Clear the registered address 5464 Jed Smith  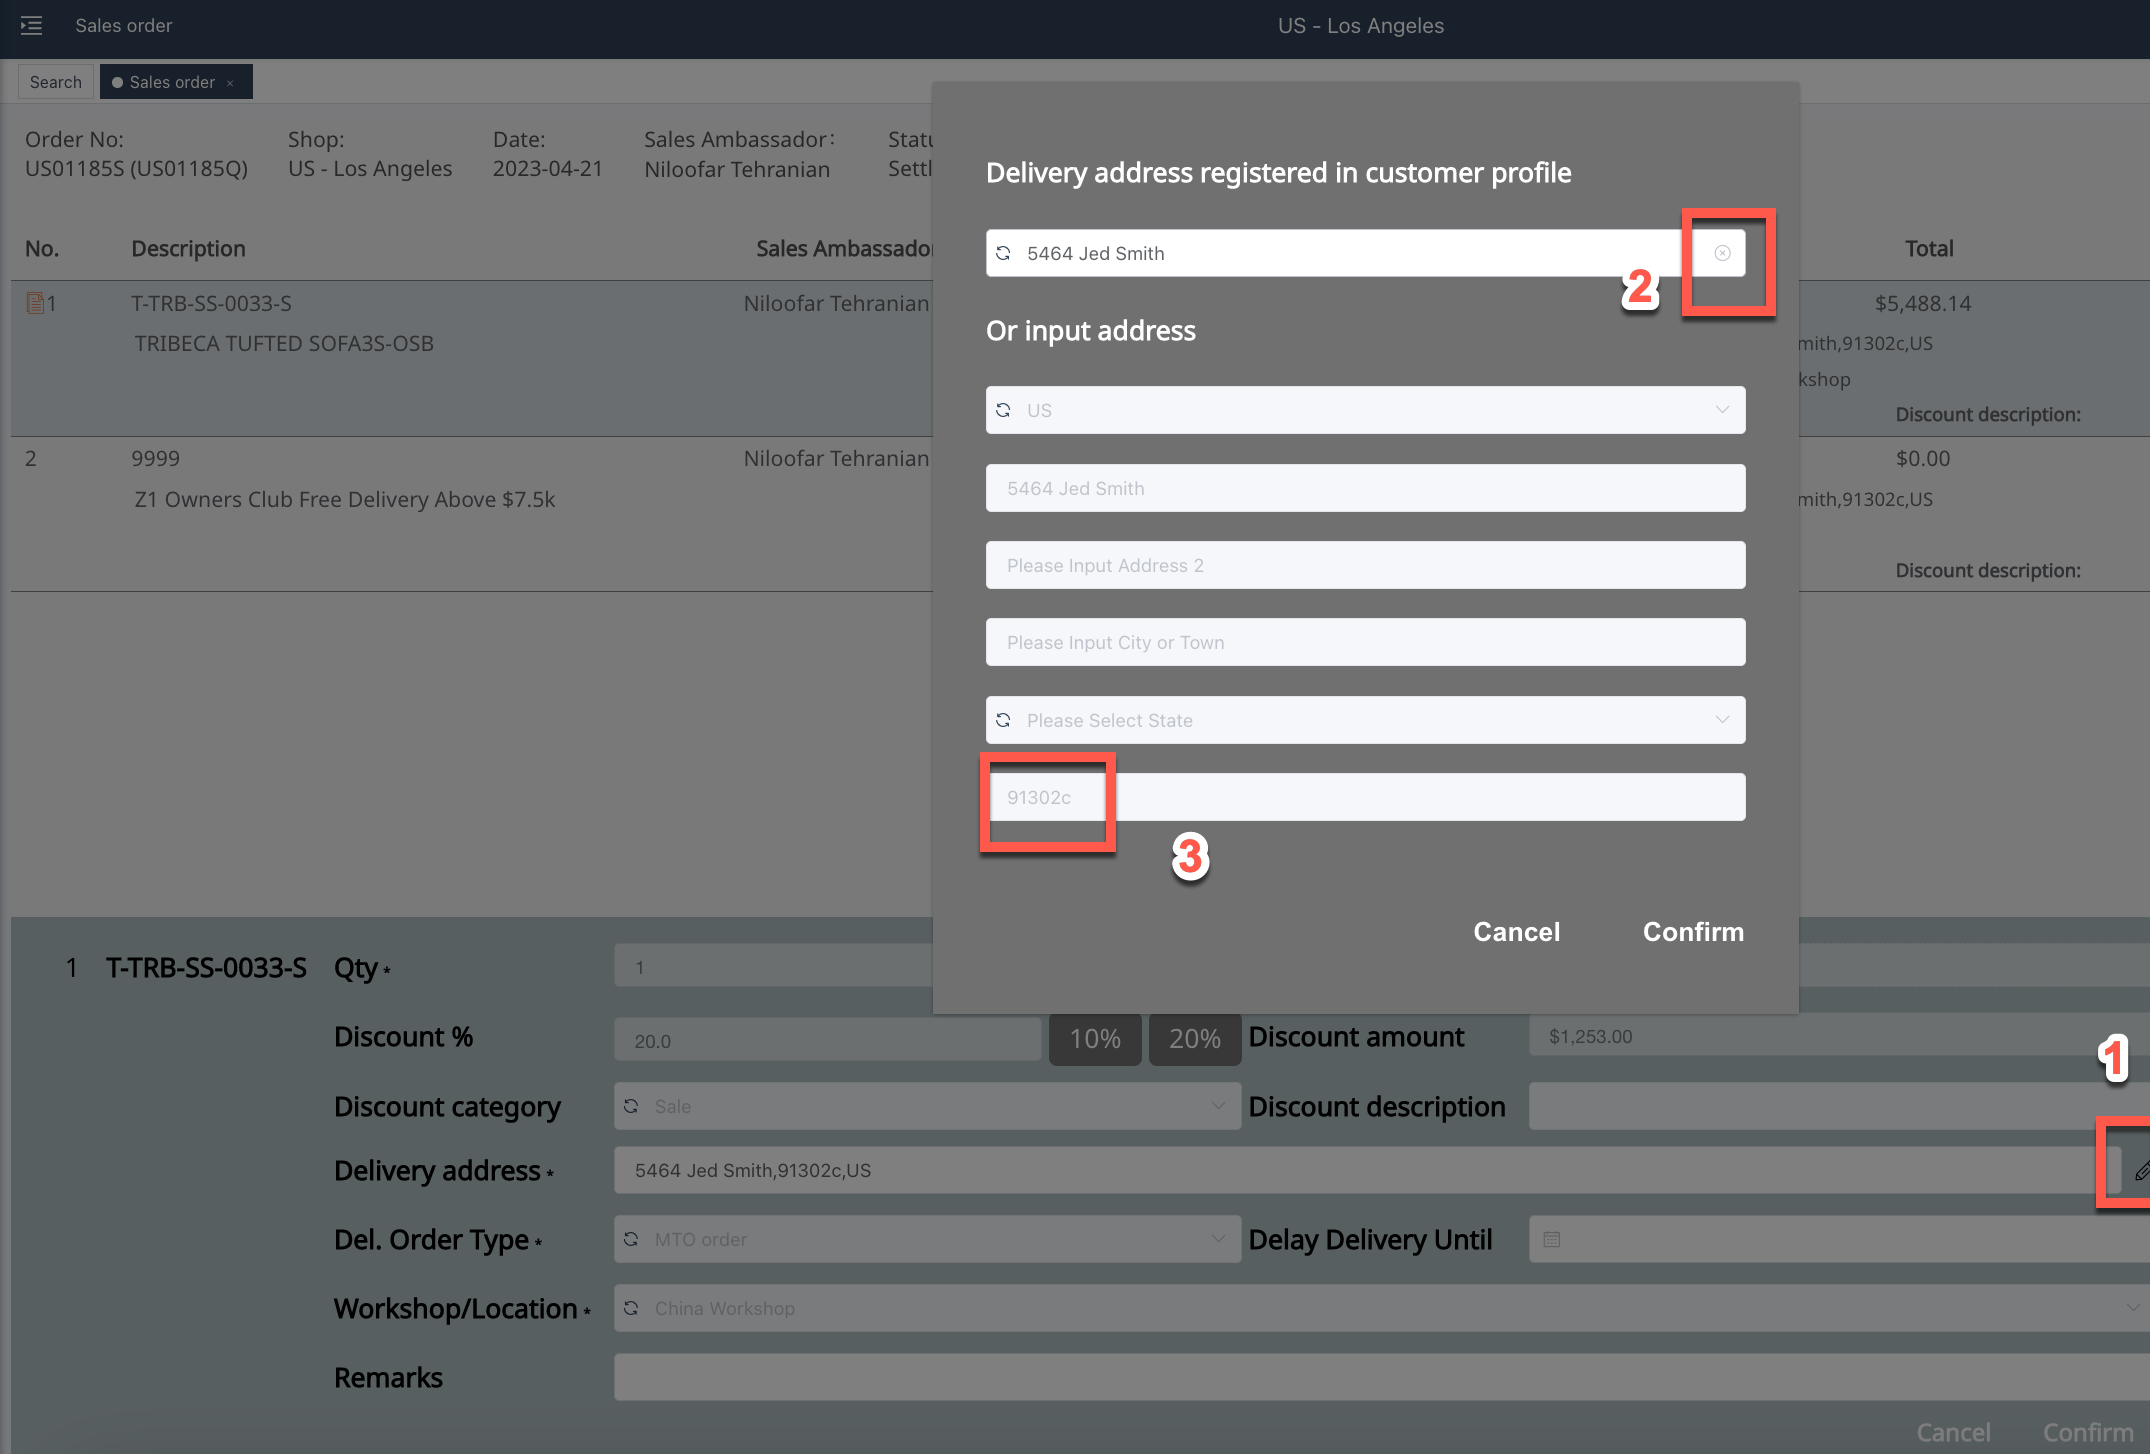pyautogui.click(x=1722, y=253)
